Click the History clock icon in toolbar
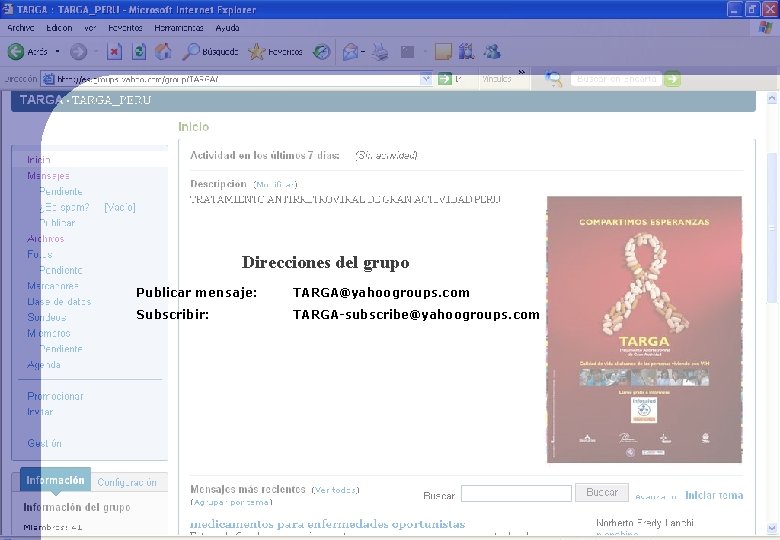This screenshot has width=780, height=540. coord(321,51)
